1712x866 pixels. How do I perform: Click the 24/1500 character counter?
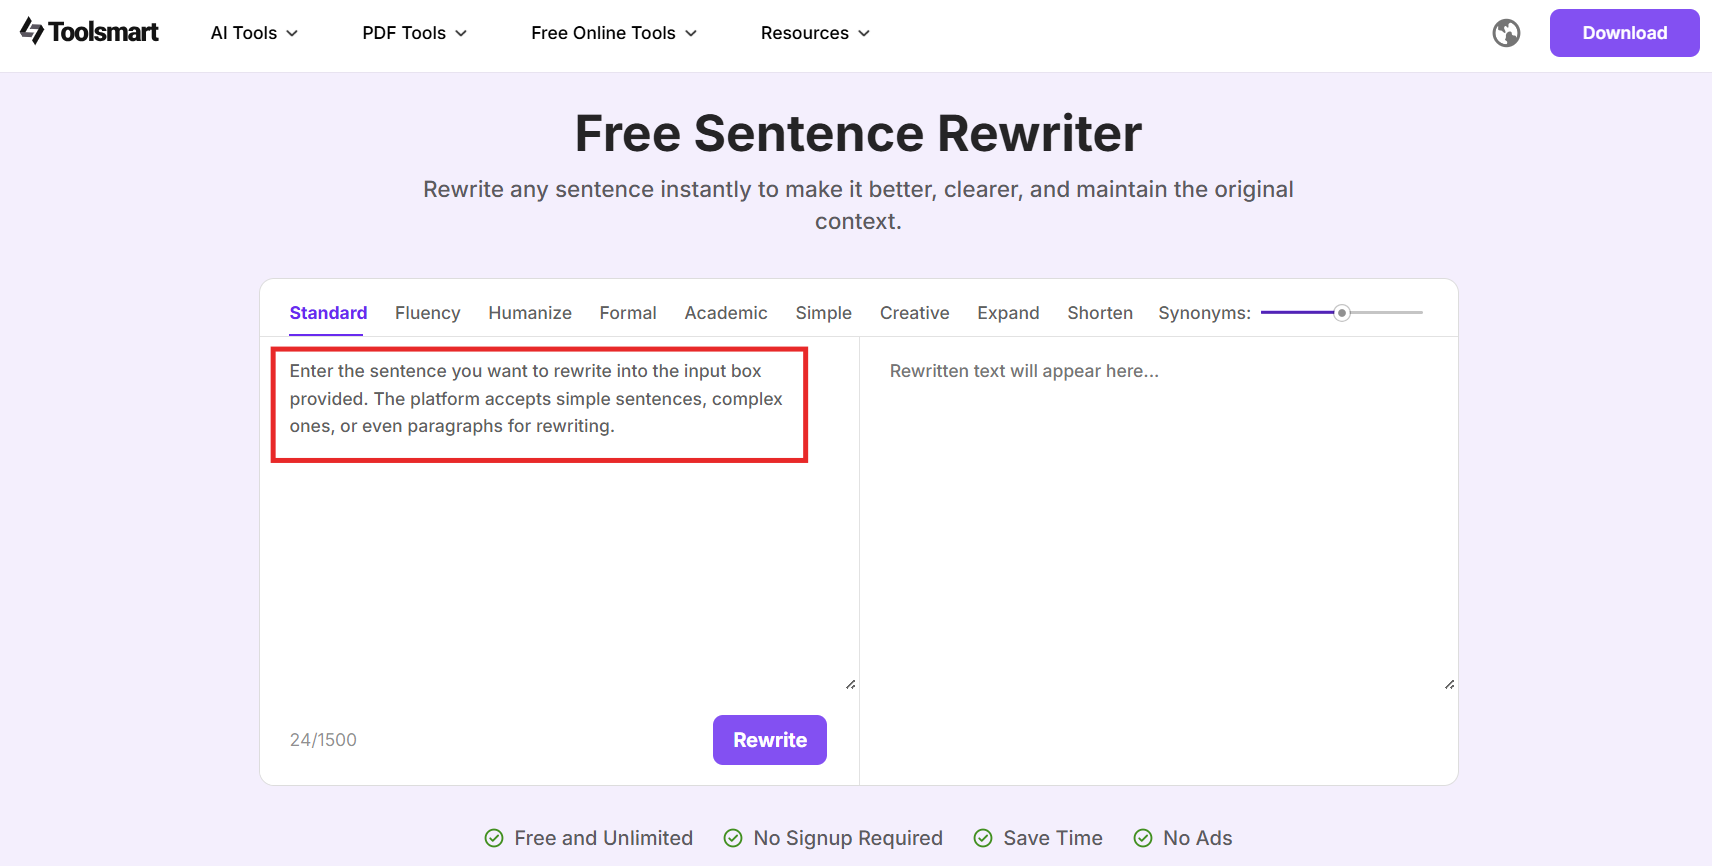[323, 740]
